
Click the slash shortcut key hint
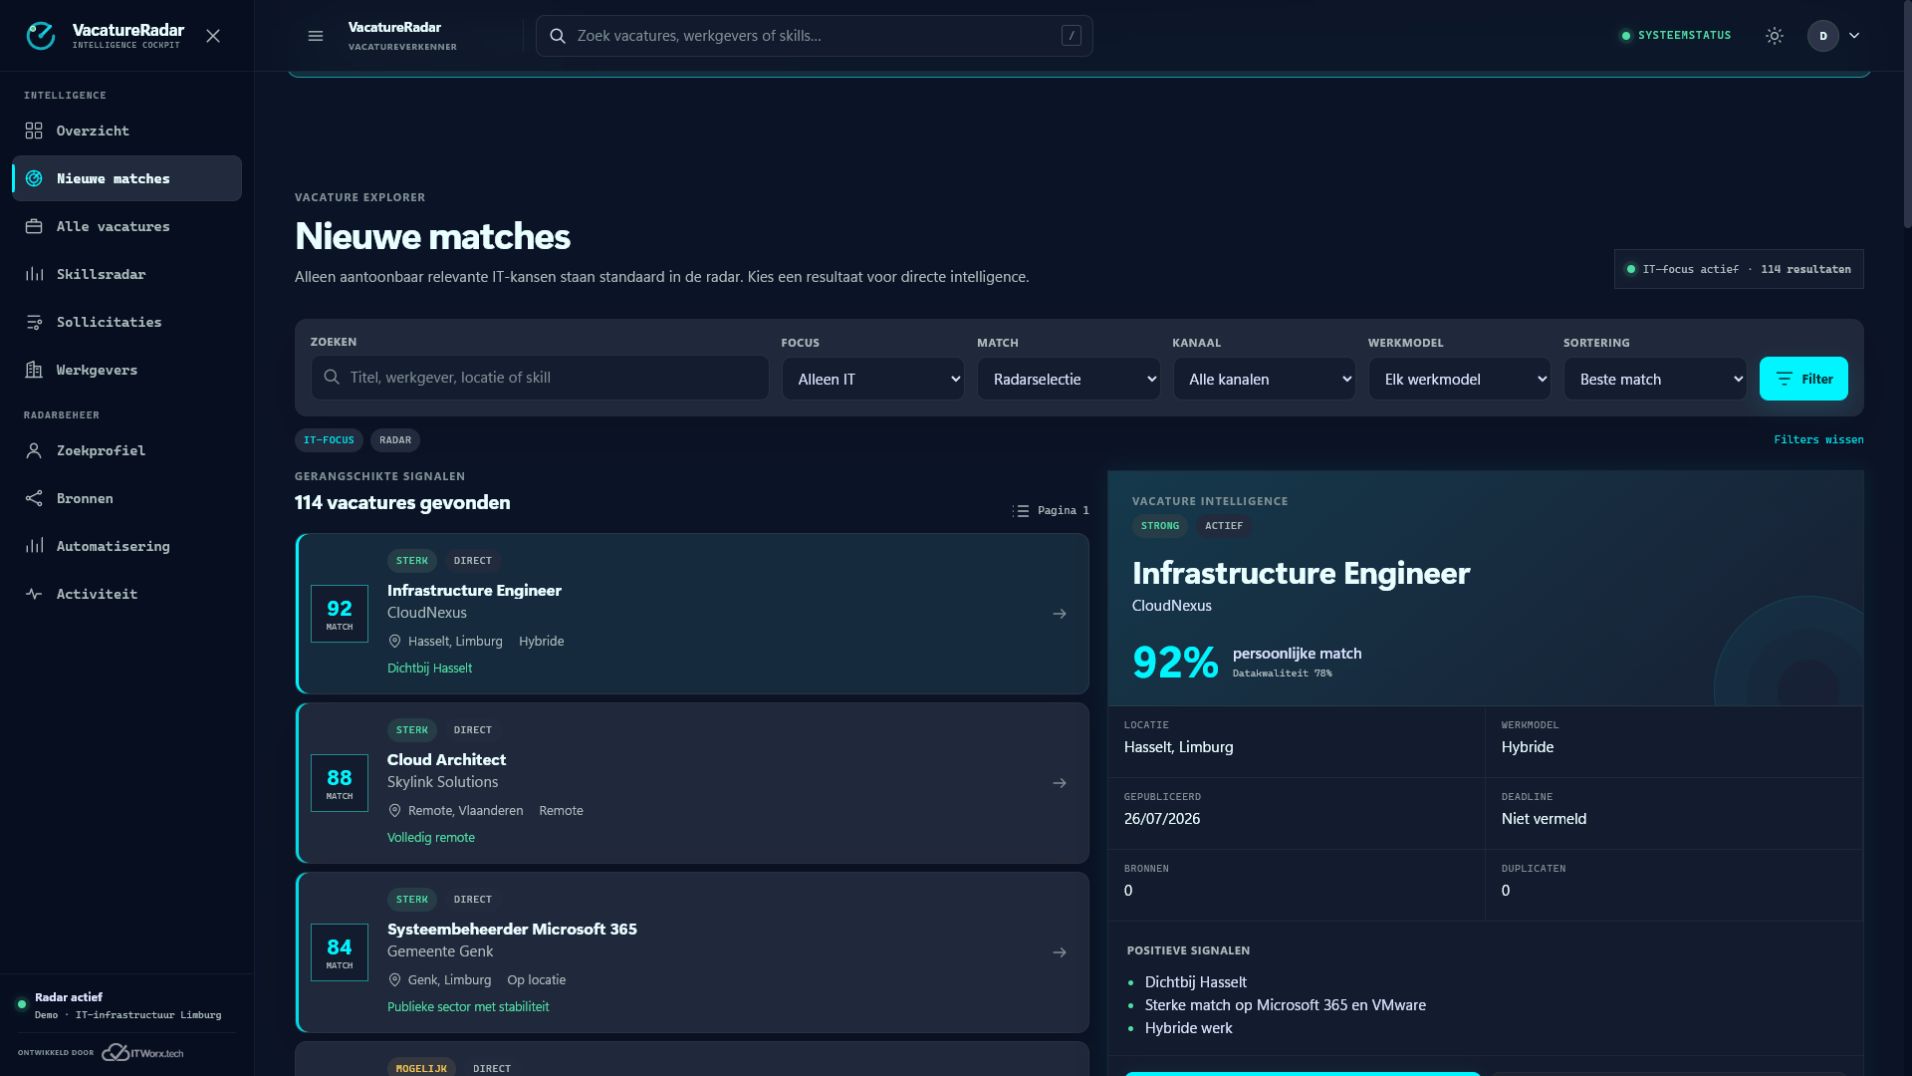(x=1071, y=36)
